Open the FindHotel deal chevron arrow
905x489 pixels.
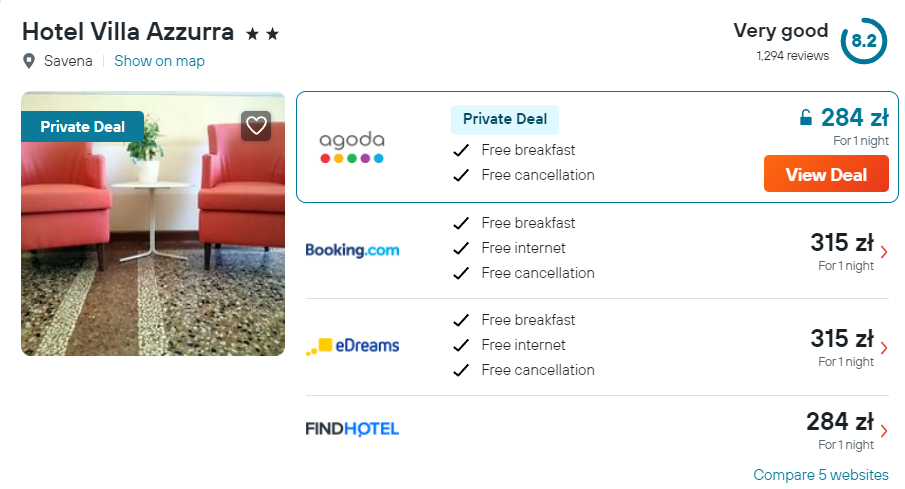(x=884, y=431)
